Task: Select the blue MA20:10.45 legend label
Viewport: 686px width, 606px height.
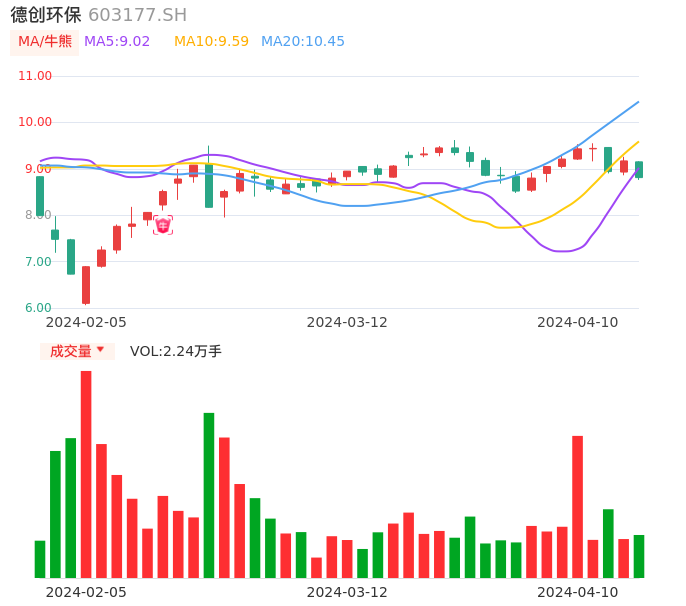Action: [x=303, y=42]
